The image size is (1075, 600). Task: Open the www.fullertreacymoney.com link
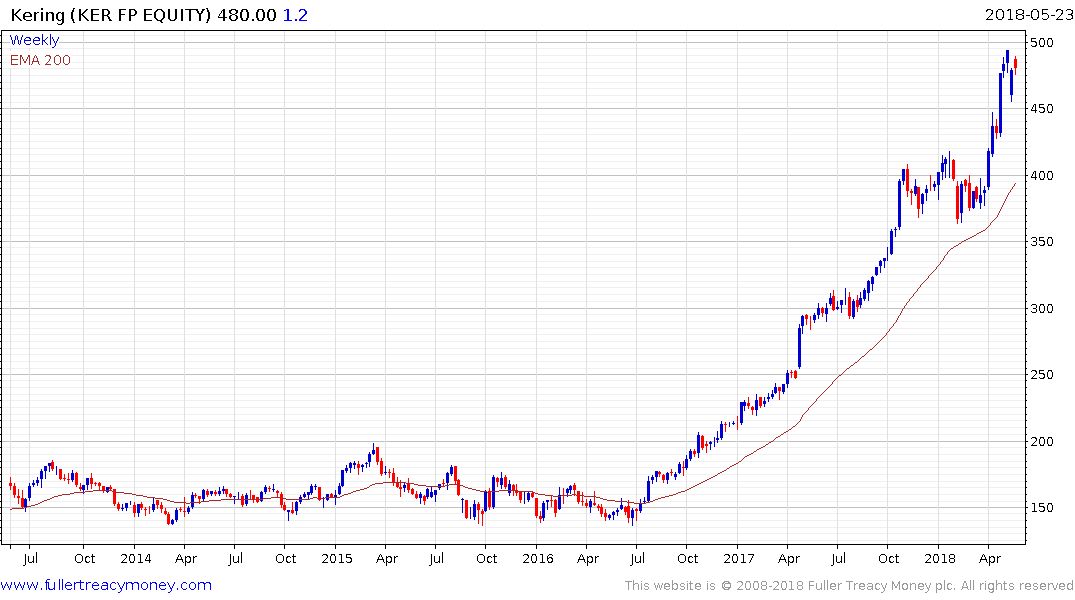click(x=106, y=585)
